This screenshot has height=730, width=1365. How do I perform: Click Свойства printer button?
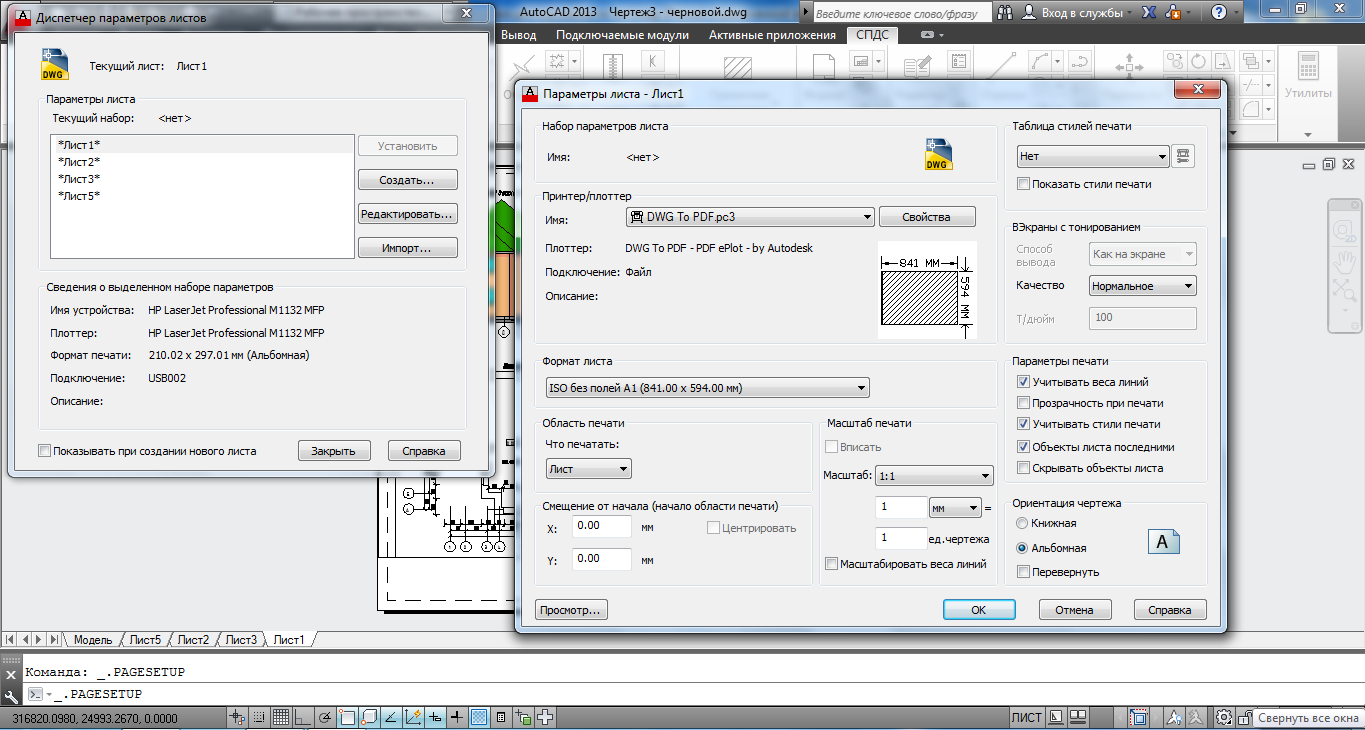click(927, 216)
